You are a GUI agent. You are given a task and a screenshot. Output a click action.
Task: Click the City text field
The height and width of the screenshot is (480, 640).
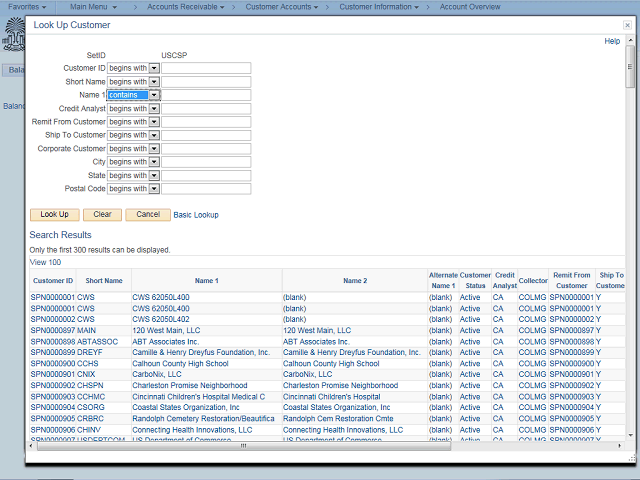[206, 162]
